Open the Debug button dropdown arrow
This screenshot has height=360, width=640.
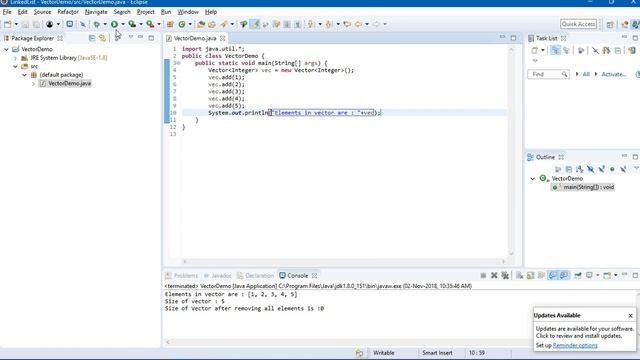tap(105, 24)
